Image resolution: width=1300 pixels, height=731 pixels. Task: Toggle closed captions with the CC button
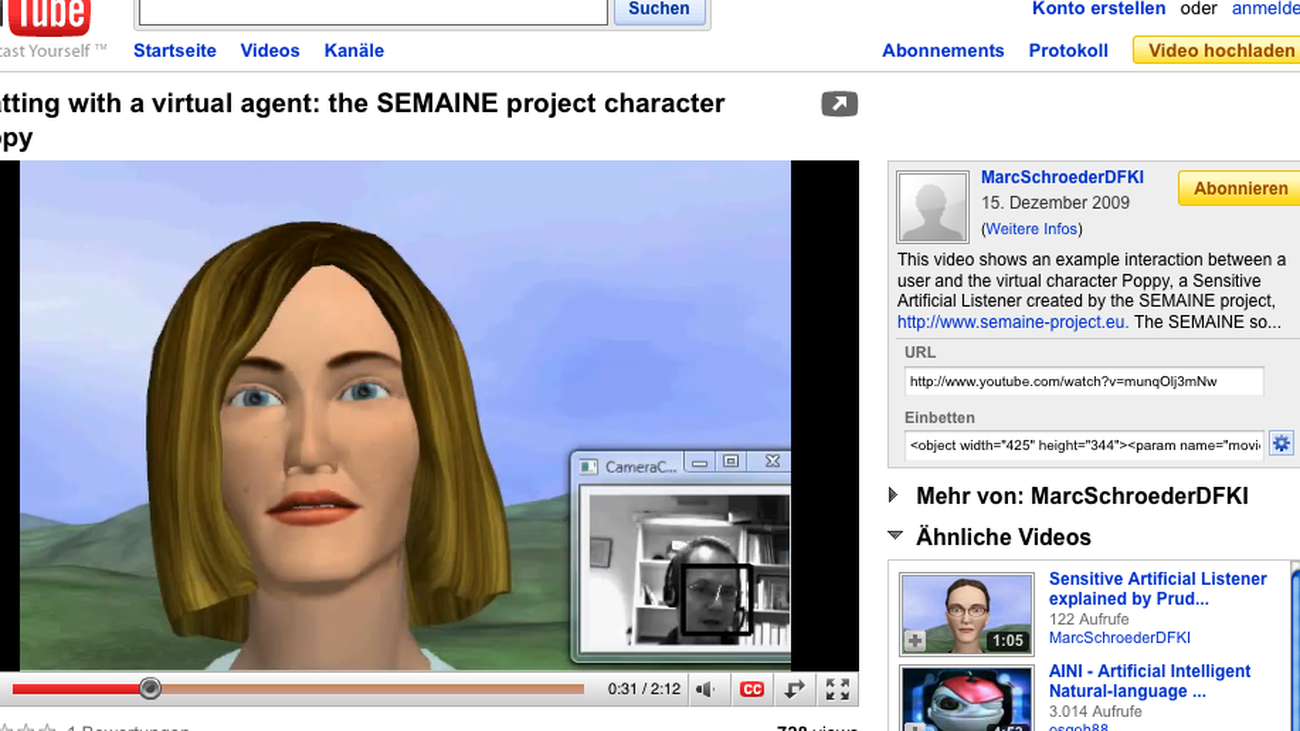[x=752, y=689]
